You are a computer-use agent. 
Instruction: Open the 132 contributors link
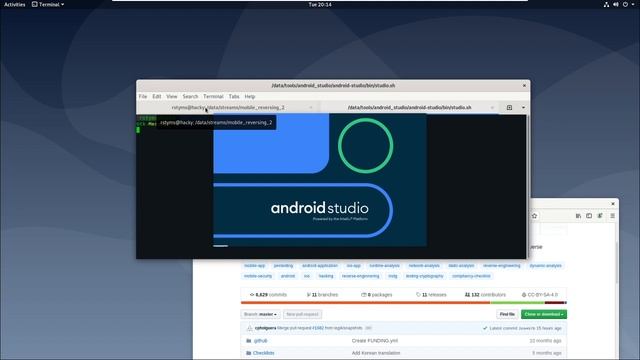click(485, 295)
